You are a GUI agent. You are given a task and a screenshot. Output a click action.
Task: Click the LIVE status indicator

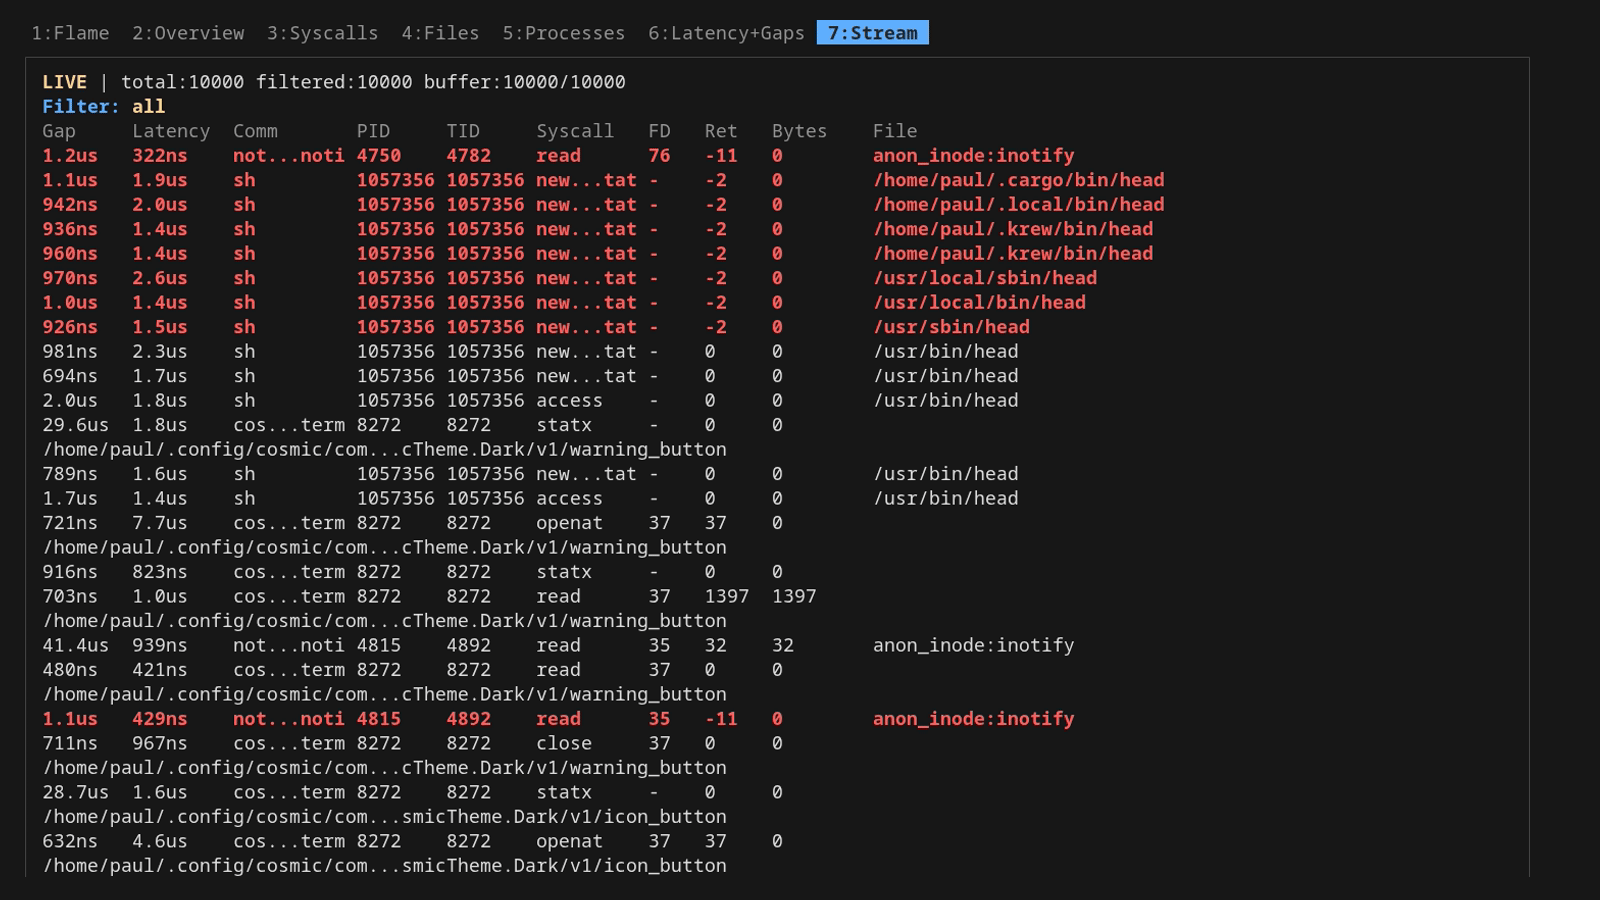(64, 82)
